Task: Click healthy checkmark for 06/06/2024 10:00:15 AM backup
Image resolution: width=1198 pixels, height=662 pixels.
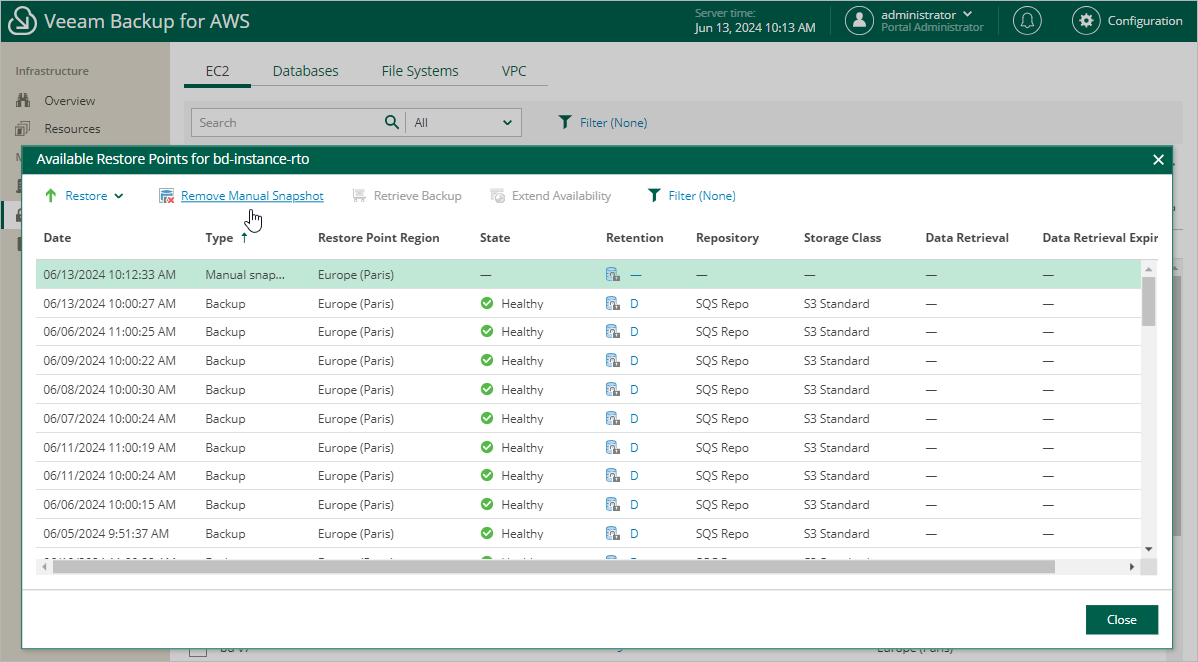Action: click(487, 505)
